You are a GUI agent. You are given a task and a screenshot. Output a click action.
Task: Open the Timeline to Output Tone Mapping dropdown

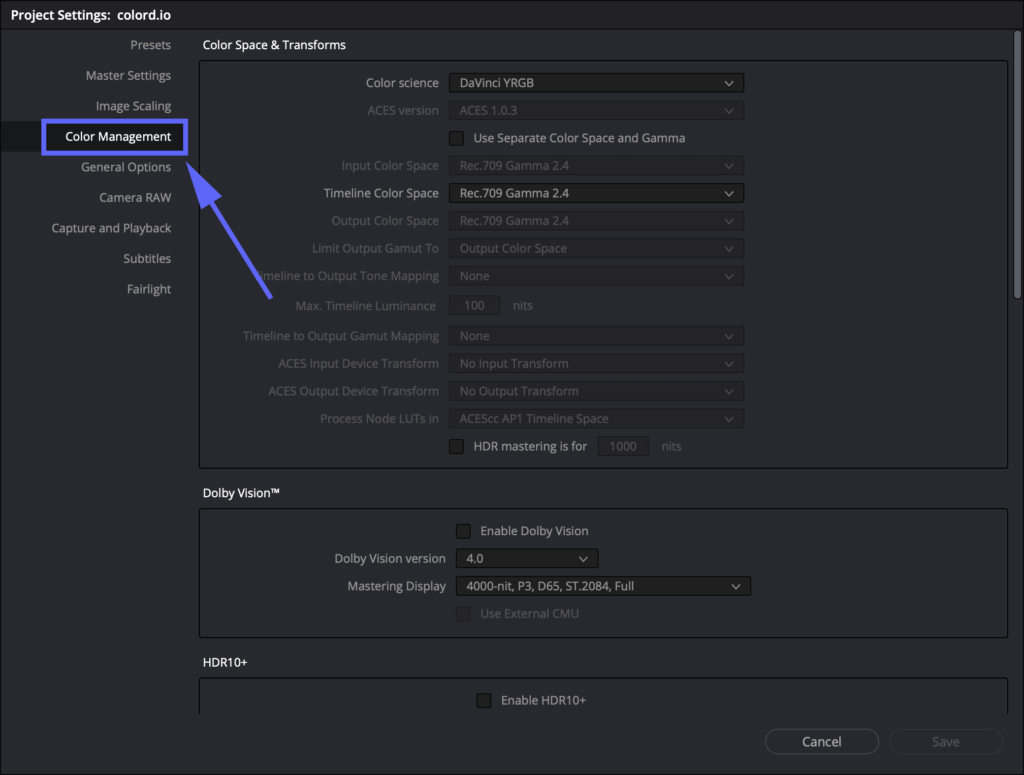pyautogui.click(x=596, y=275)
